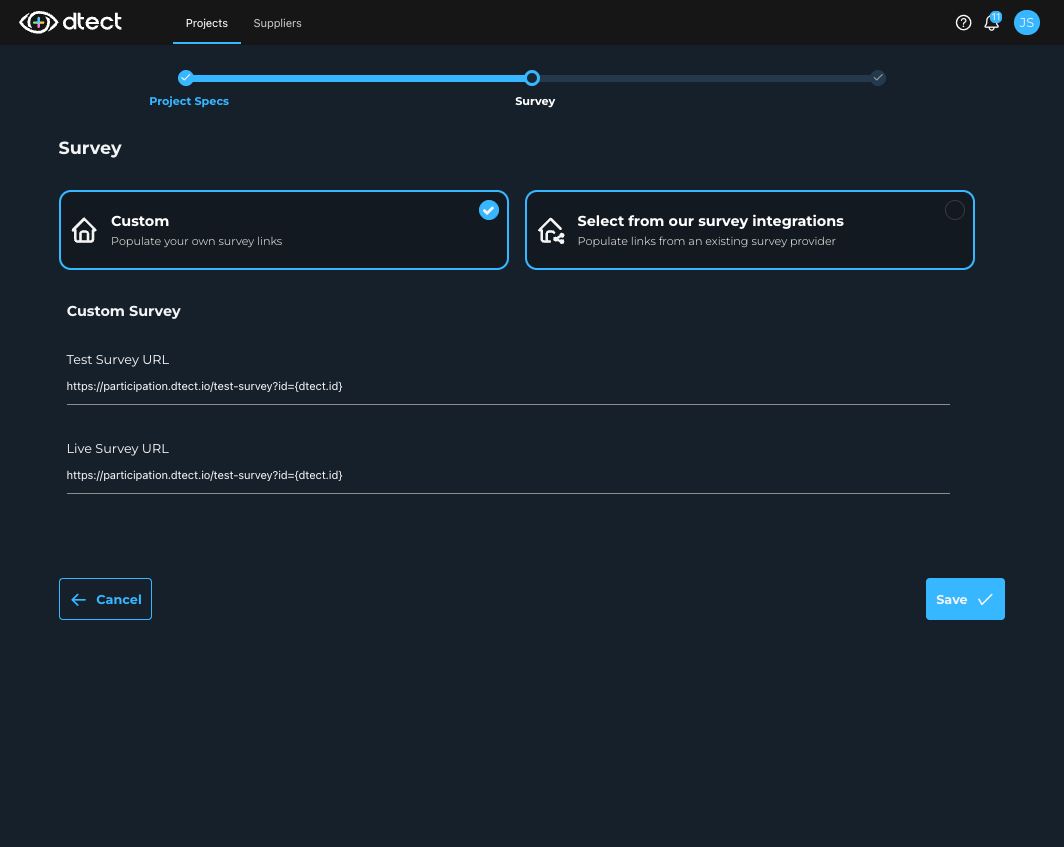Click the home icon on the Custom card

click(x=85, y=230)
